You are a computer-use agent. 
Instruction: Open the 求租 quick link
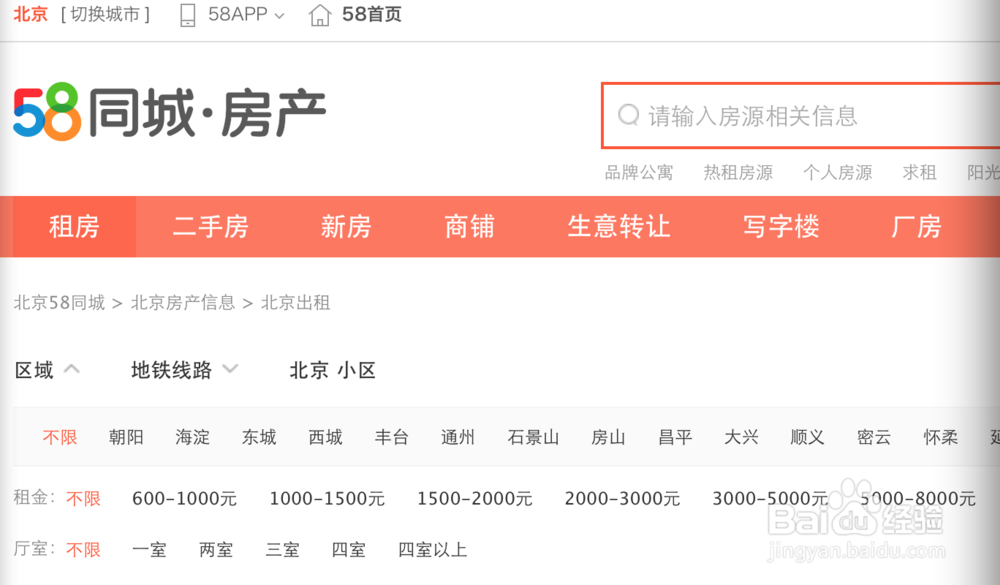click(919, 172)
